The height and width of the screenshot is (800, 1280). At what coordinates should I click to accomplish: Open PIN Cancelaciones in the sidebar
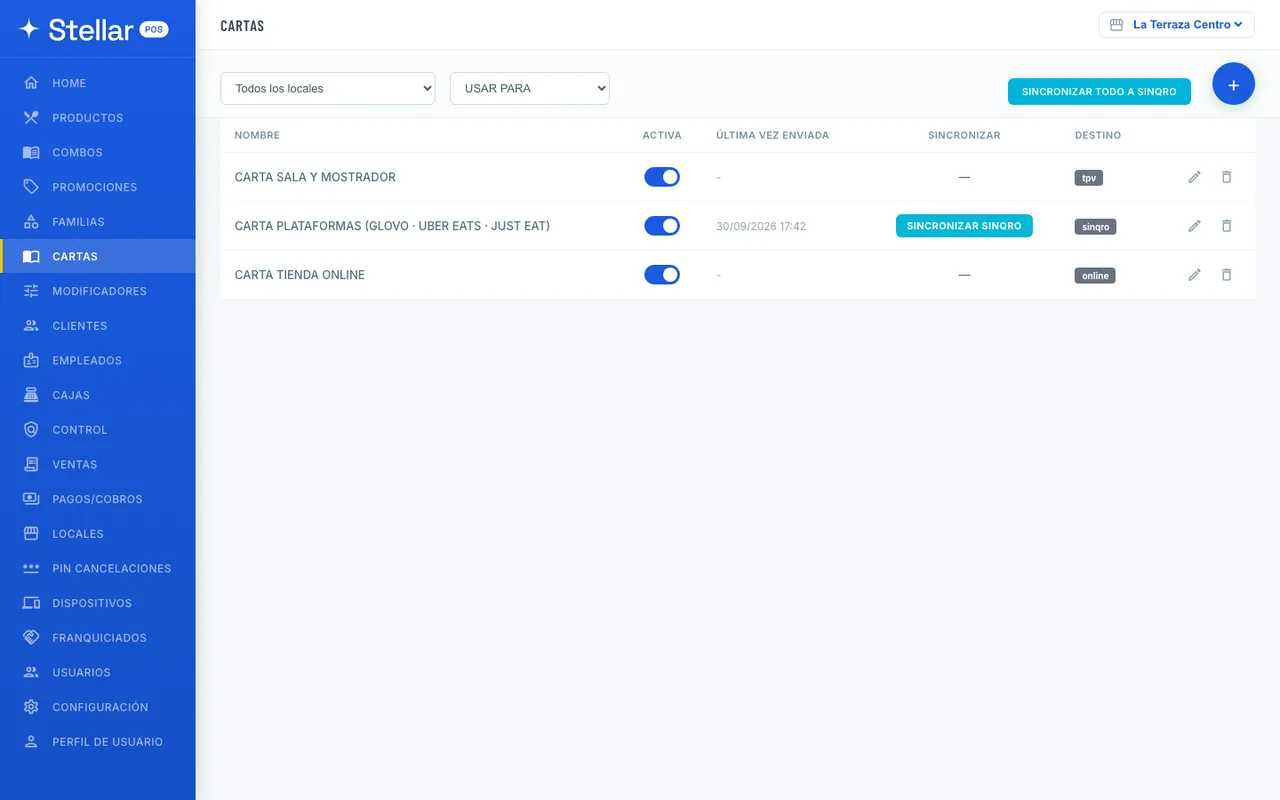98,568
